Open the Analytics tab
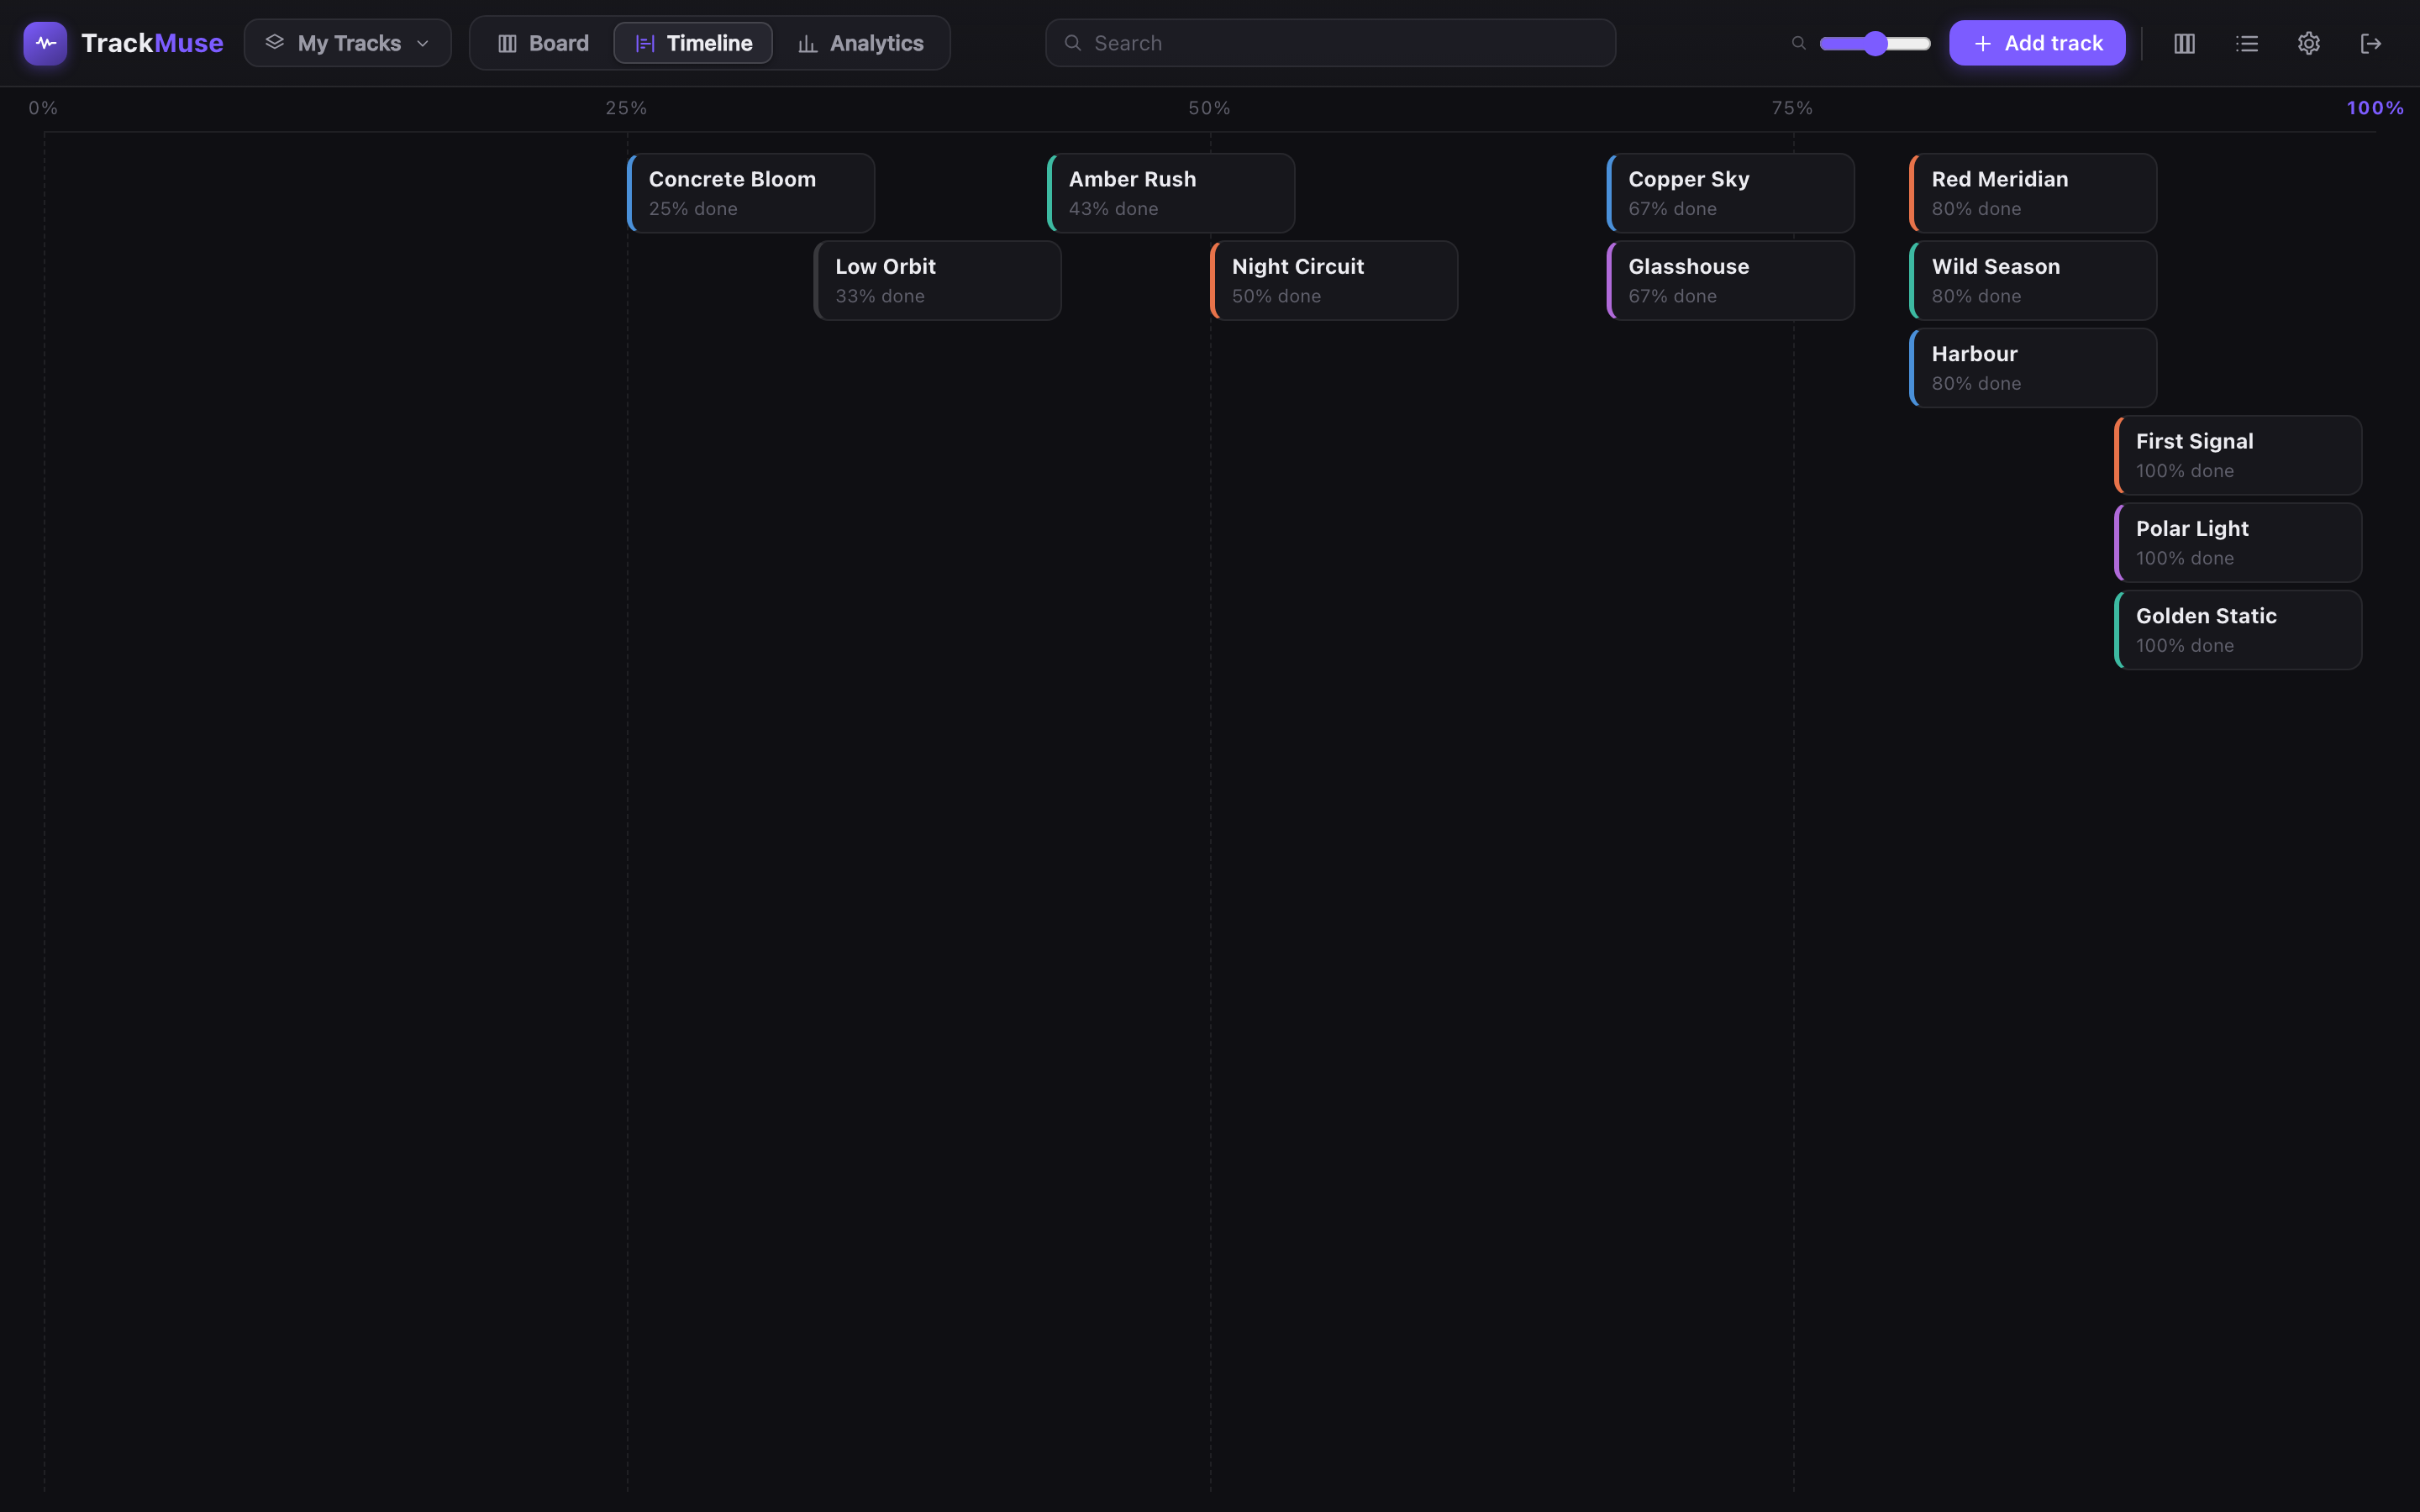Image resolution: width=2420 pixels, height=1512 pixels. coord(860,43)
